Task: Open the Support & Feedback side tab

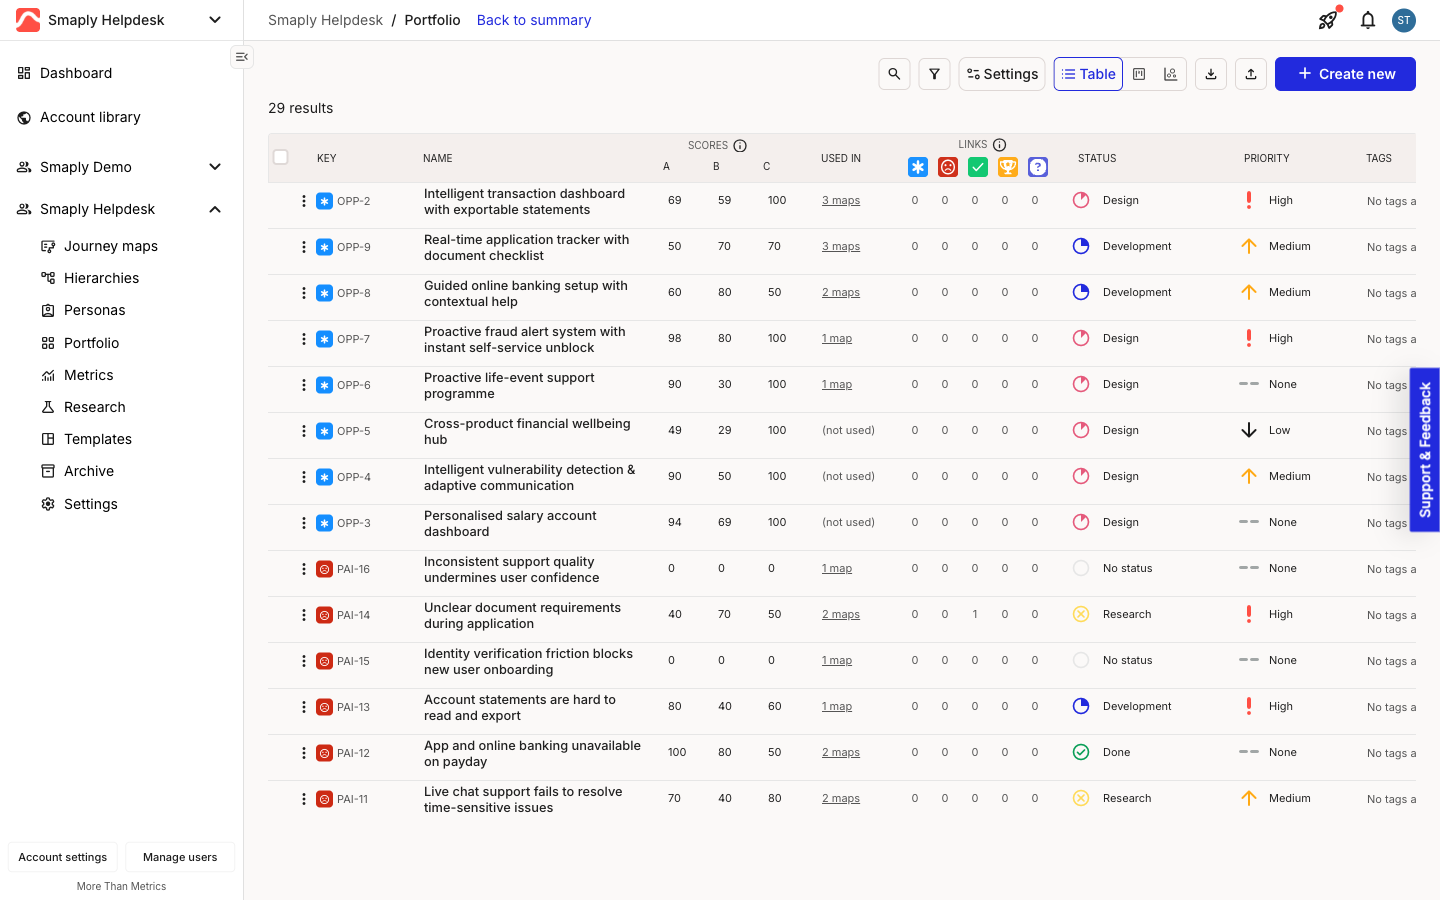Action: click(x=1425, y=450)
